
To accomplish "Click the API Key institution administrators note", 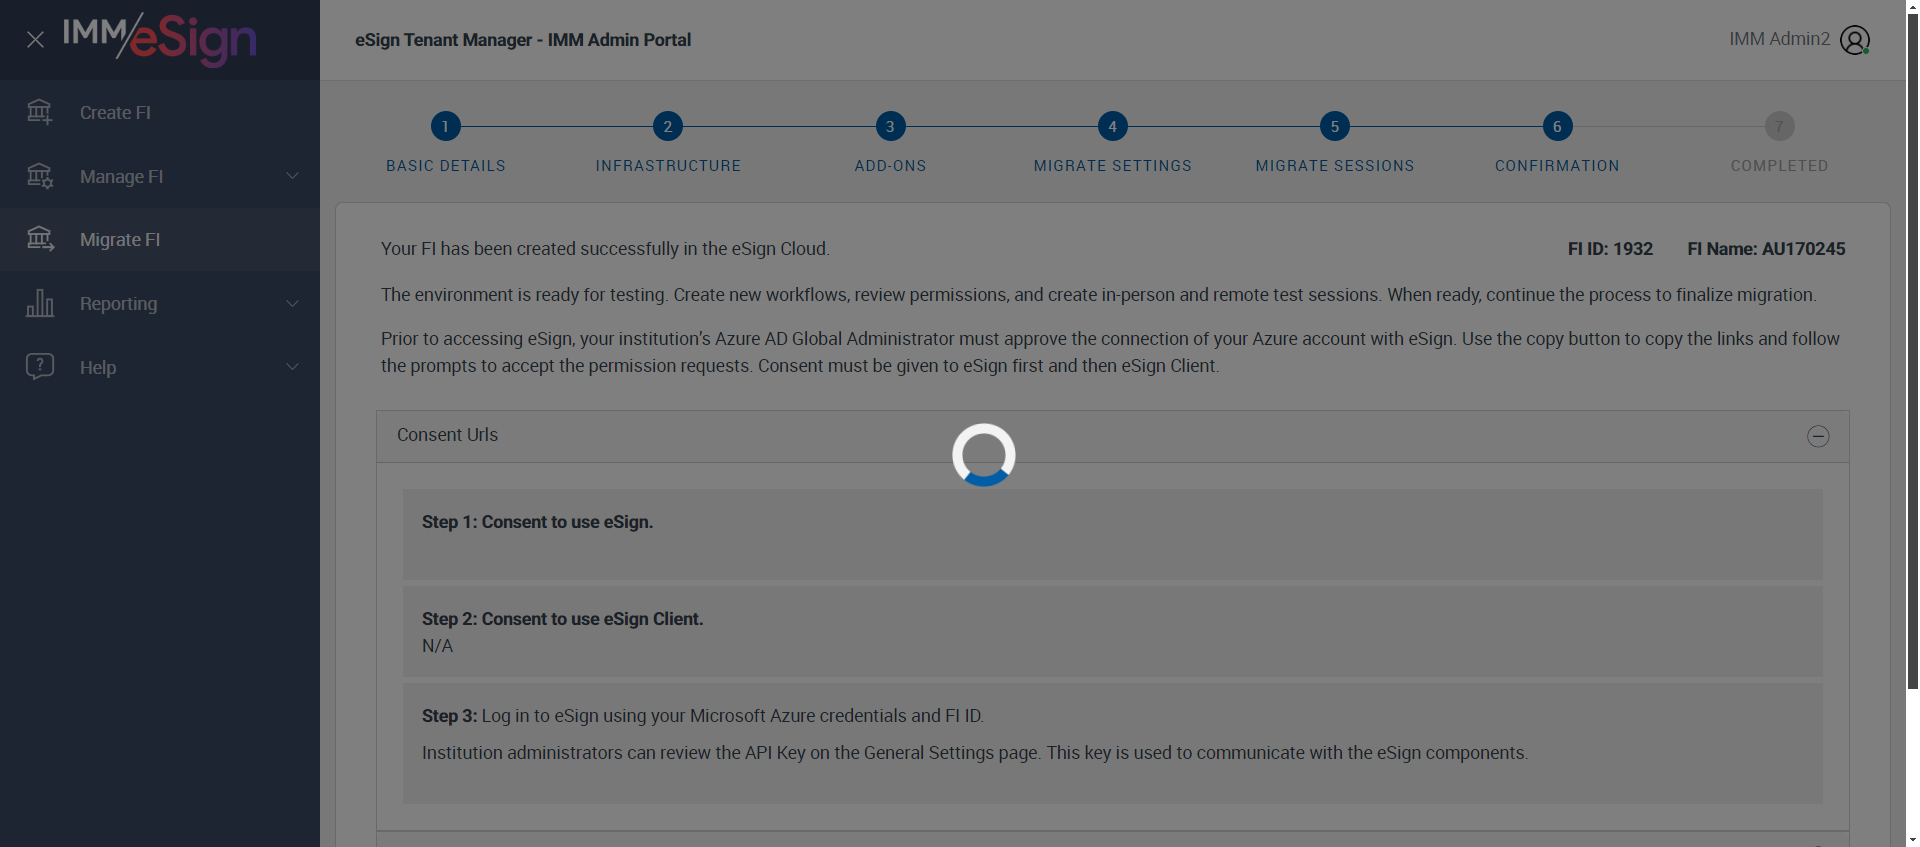I will tap(975, 753).
